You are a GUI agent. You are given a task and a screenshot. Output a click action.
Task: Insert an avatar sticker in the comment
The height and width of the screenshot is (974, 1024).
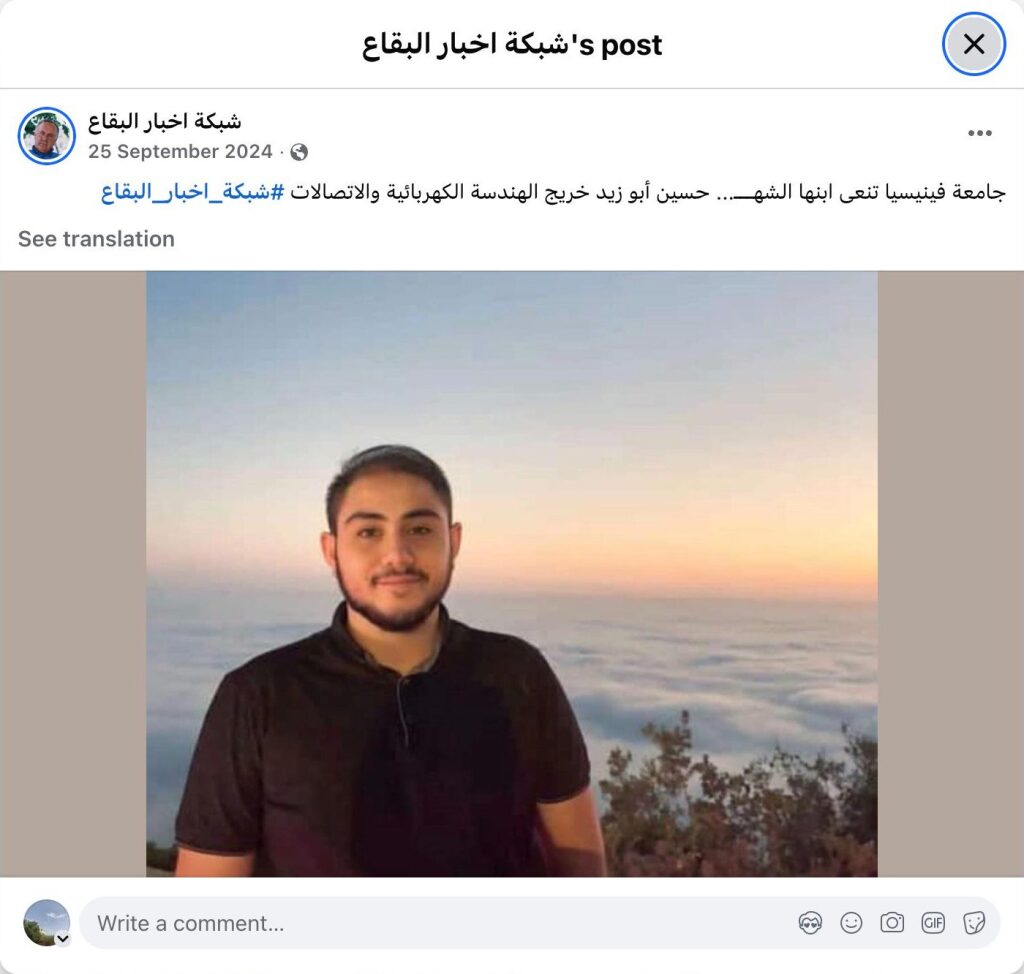click(810, 923)
